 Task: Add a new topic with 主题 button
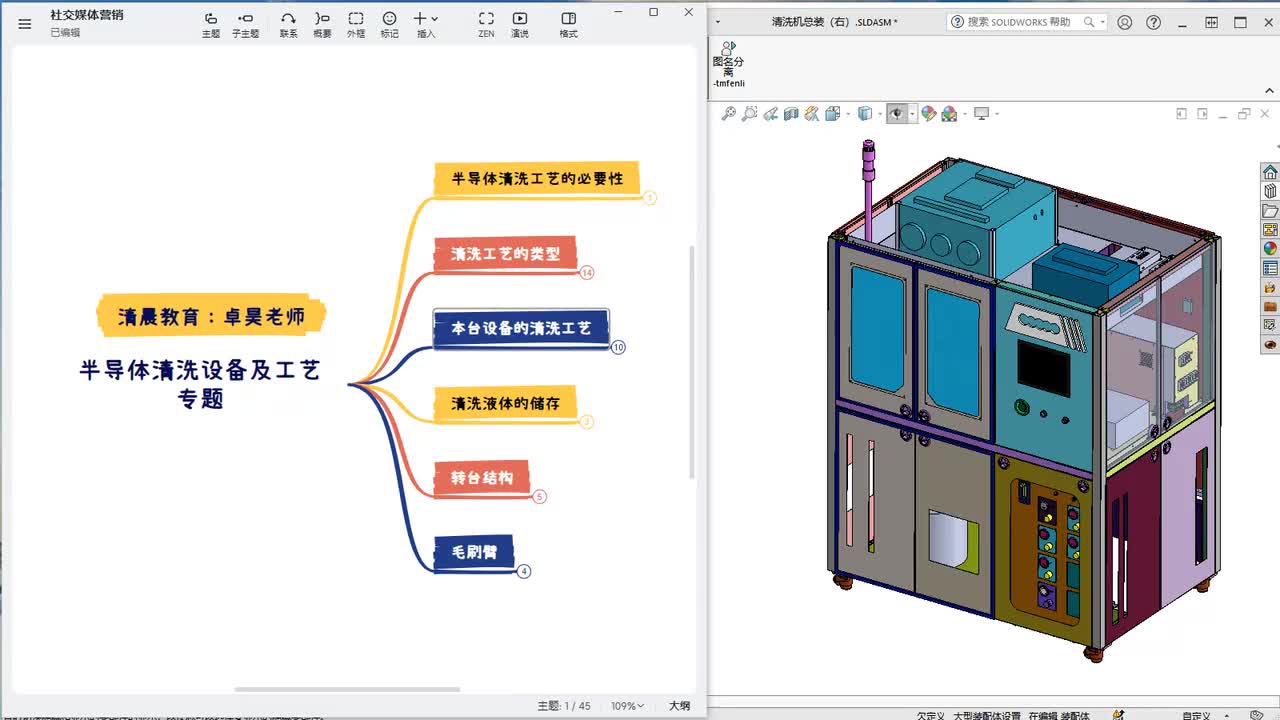tap(211, 25)
